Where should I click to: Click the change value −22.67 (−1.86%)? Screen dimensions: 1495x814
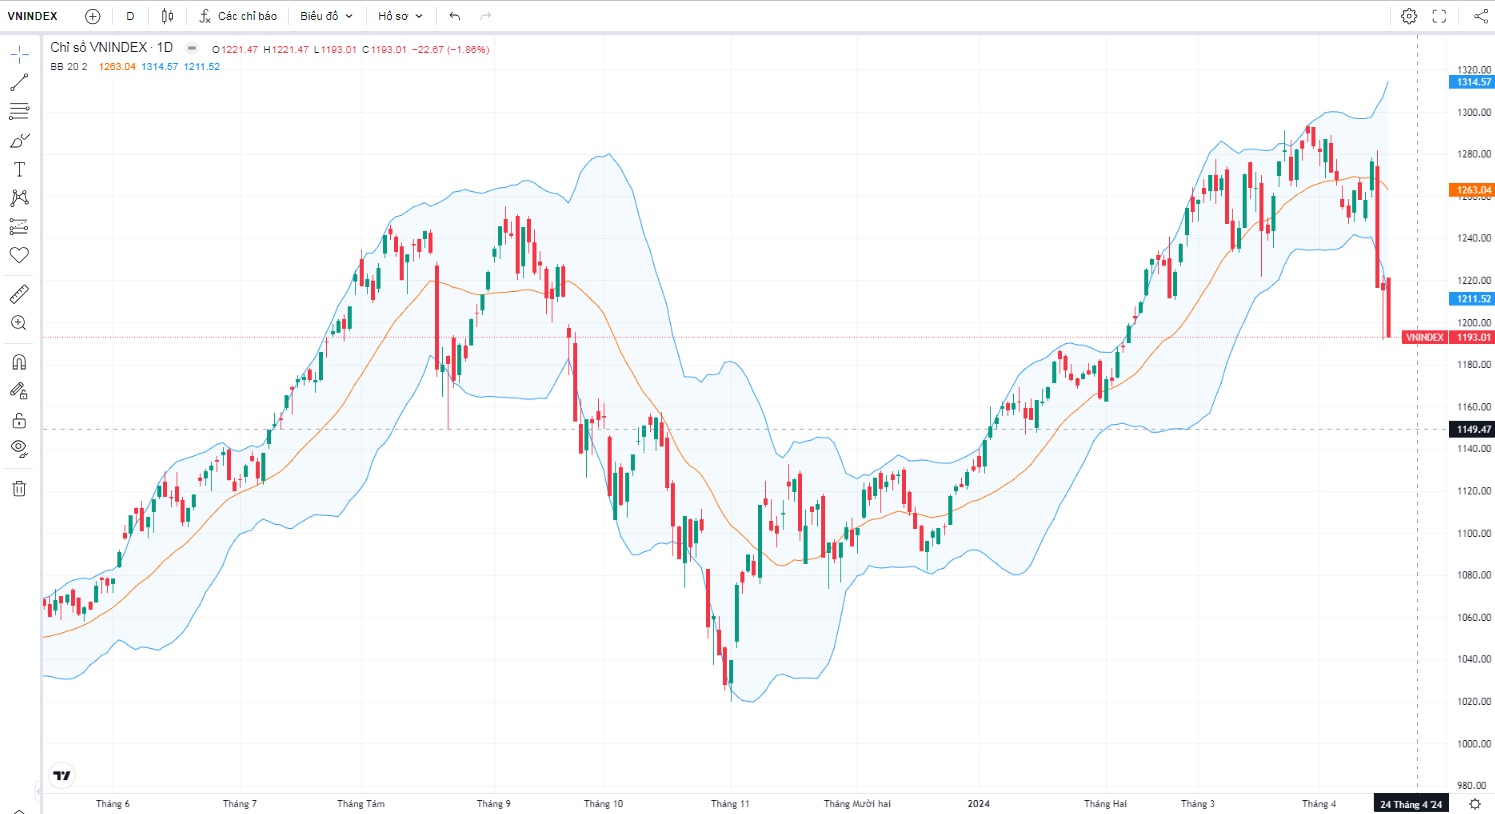pyautogui.click(x=451, y=49)
